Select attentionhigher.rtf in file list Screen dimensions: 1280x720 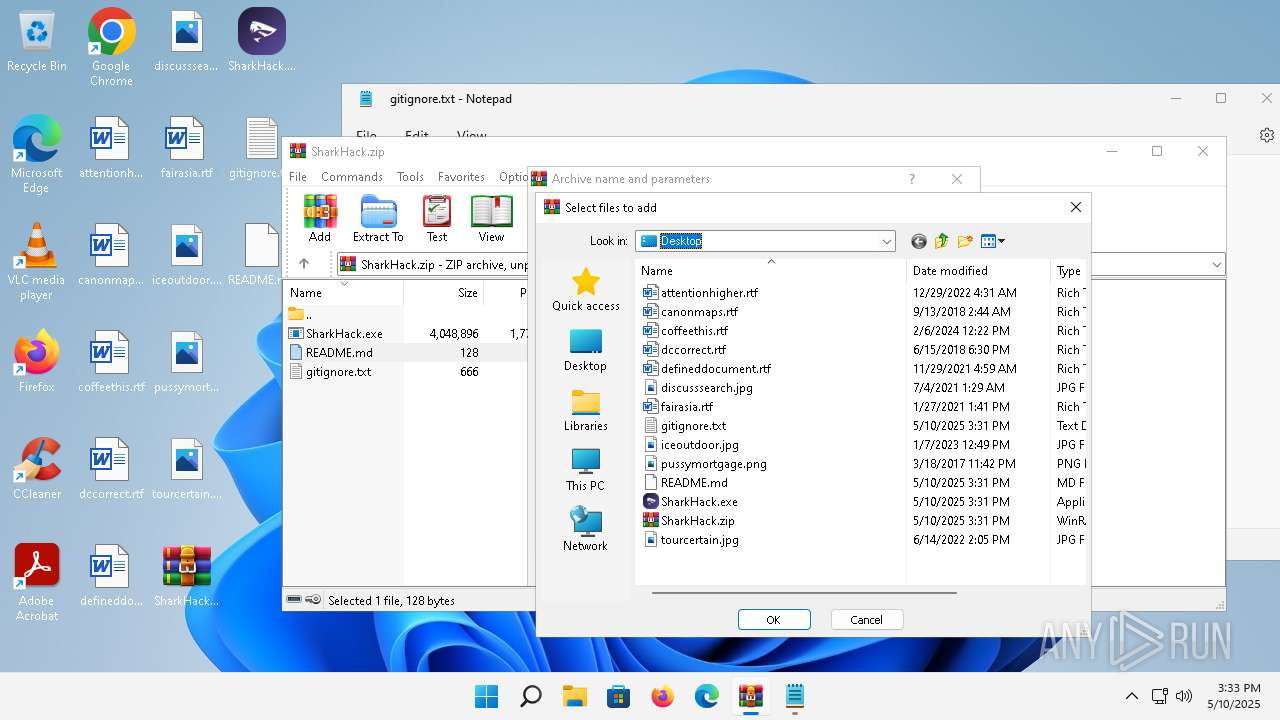click(x=709, y=293)
